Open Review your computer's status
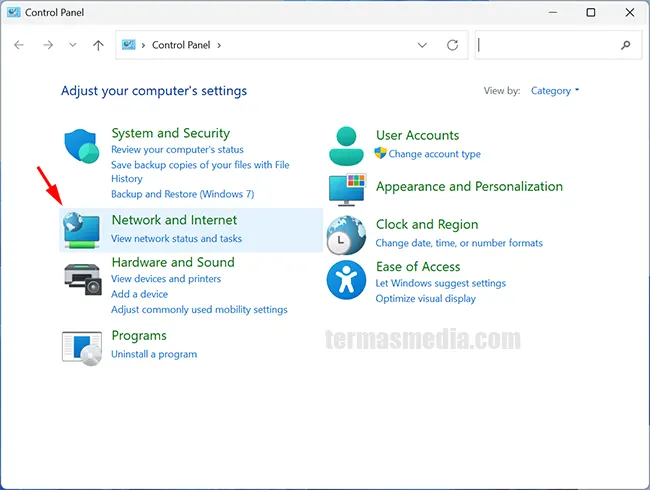650x490 pixels. coord(177,149)
